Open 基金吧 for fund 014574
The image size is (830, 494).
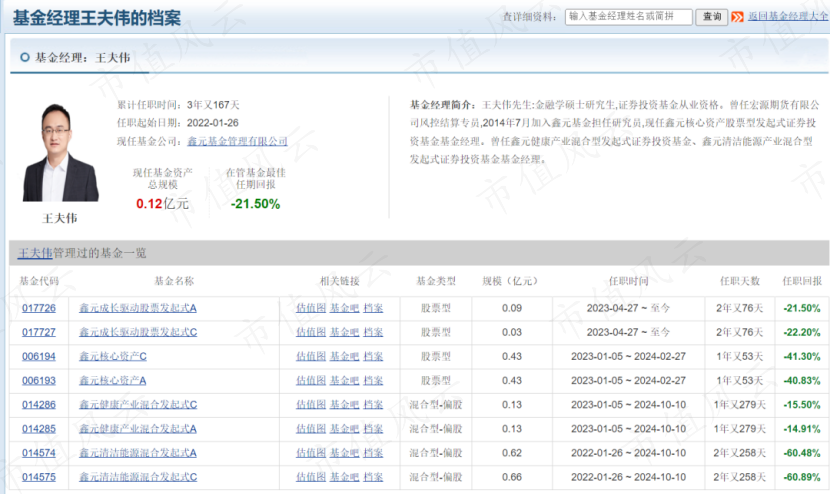(x=345, y=453)
